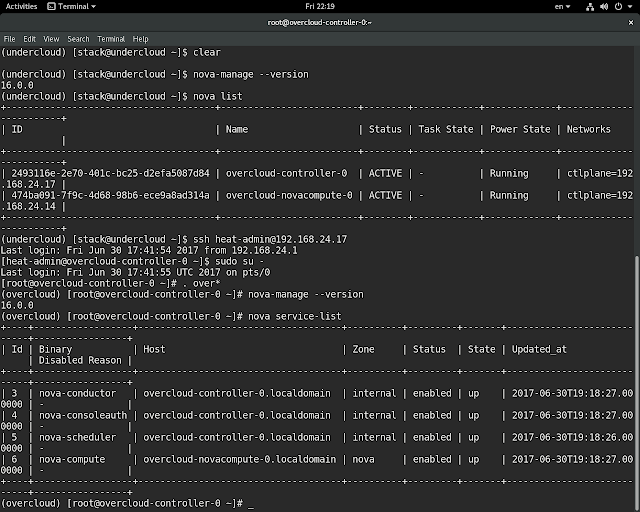This screenshot has height=512, width=640.
Task: Click the Task State column header
Action: point(446,129)
